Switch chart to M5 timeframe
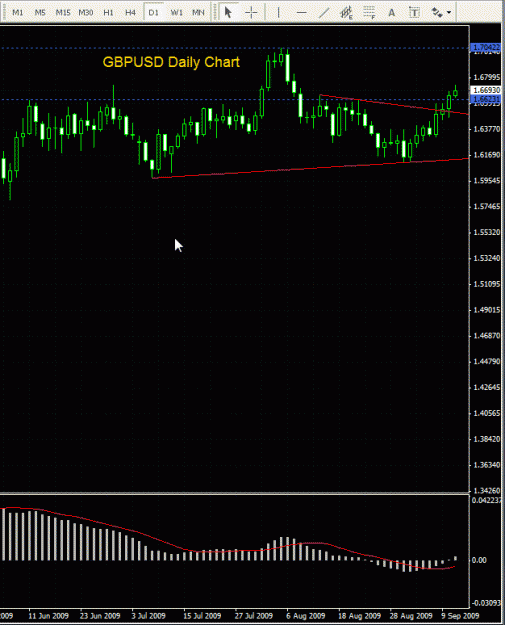 [x=40, y=12]
